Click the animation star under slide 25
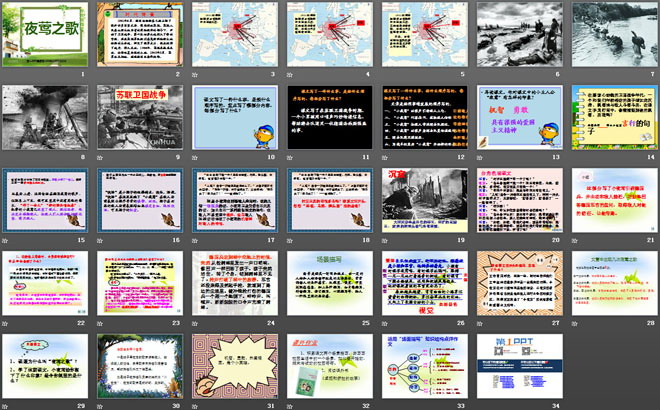This screenshot has height=410, width=660. [290, 324]
